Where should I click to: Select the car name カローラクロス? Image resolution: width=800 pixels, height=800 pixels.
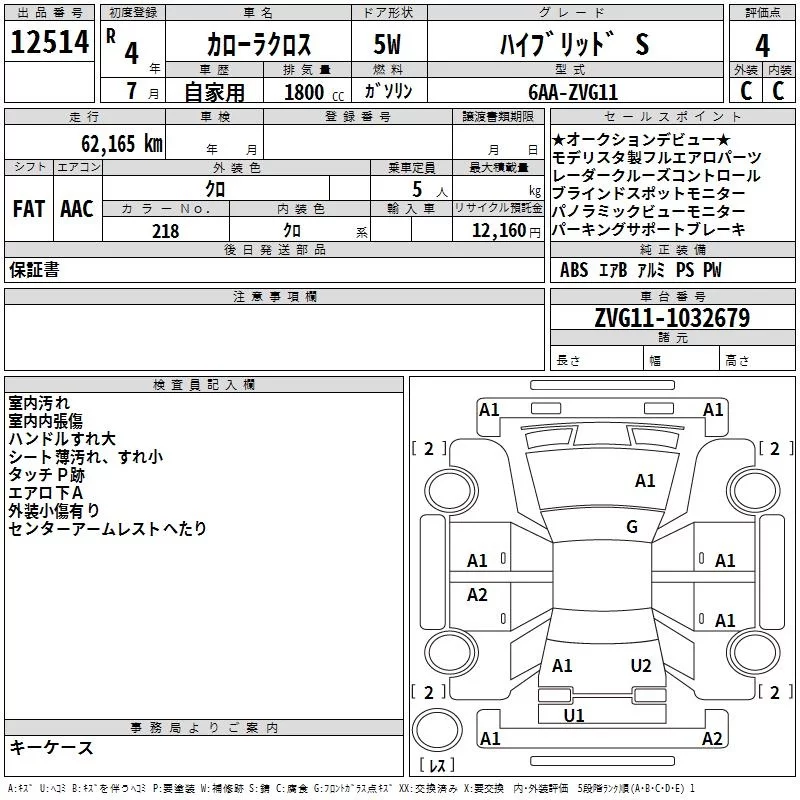(x=259, y=44)
